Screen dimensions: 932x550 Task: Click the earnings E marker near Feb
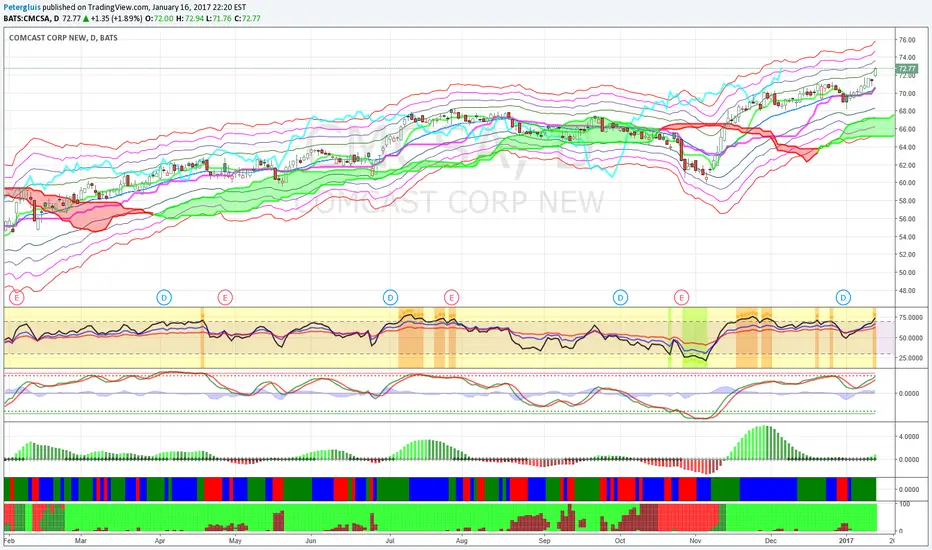point(17,297)
